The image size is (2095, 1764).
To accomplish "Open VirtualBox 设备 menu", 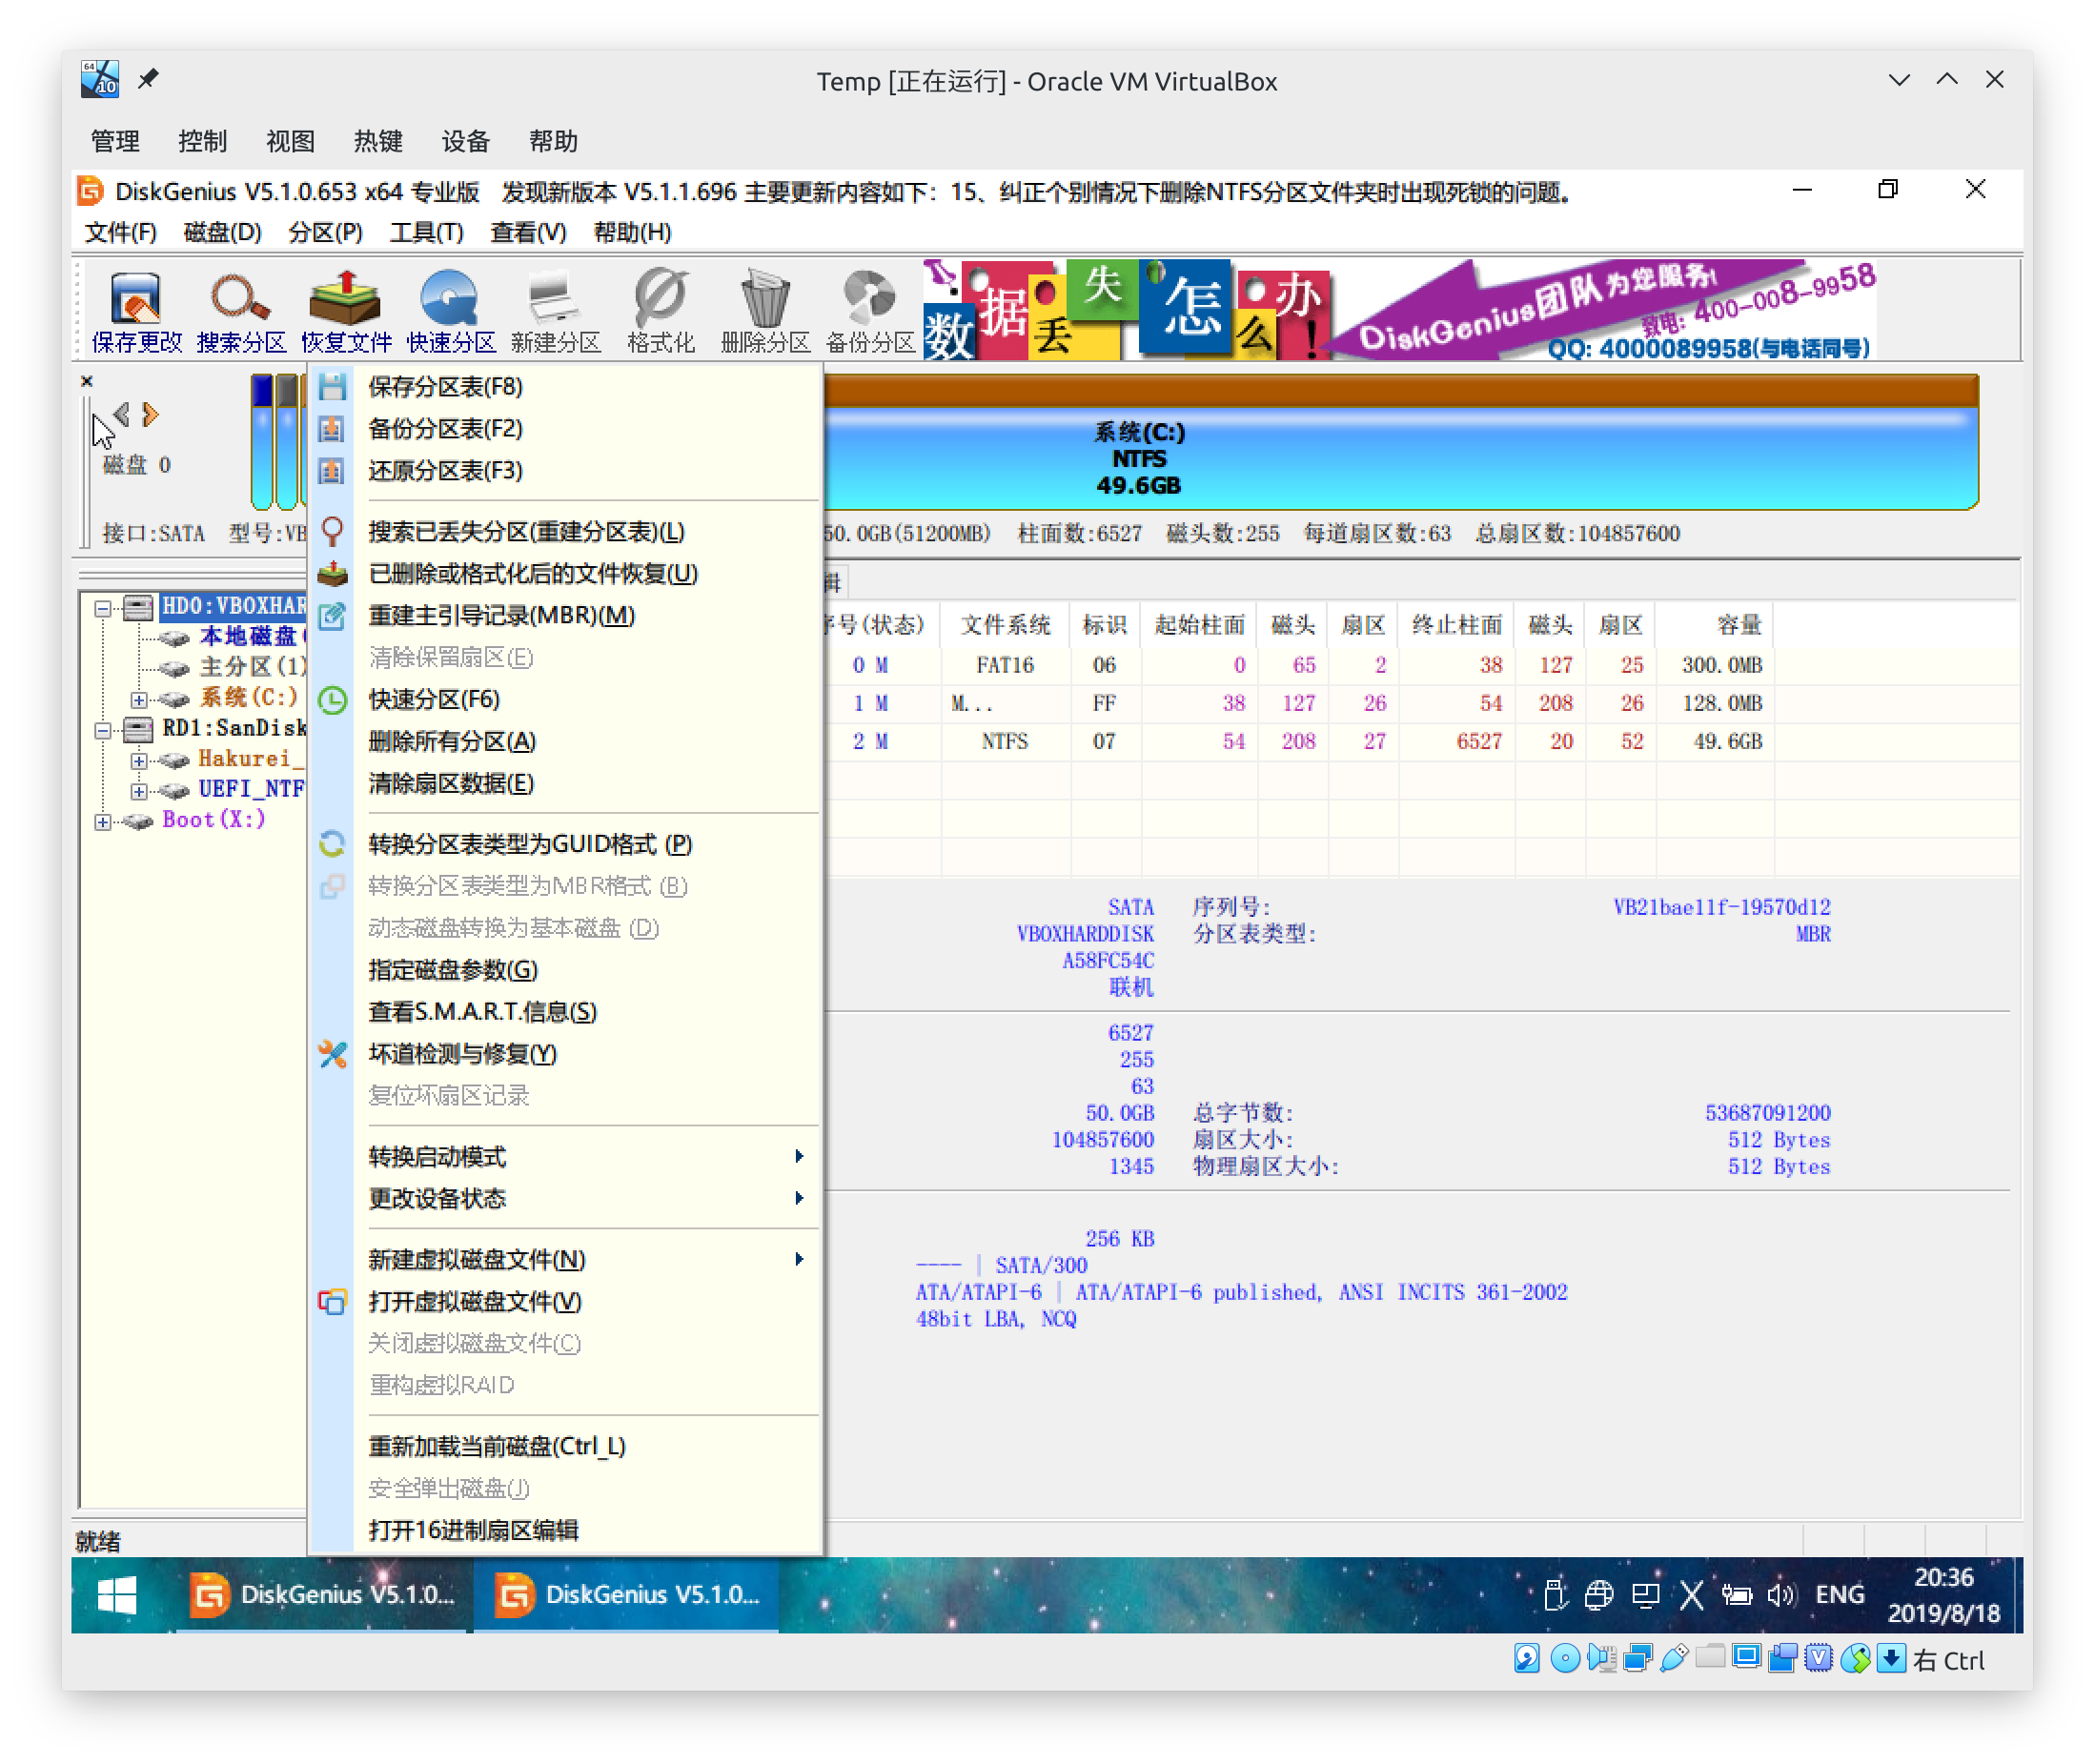I will click(465, 141).
